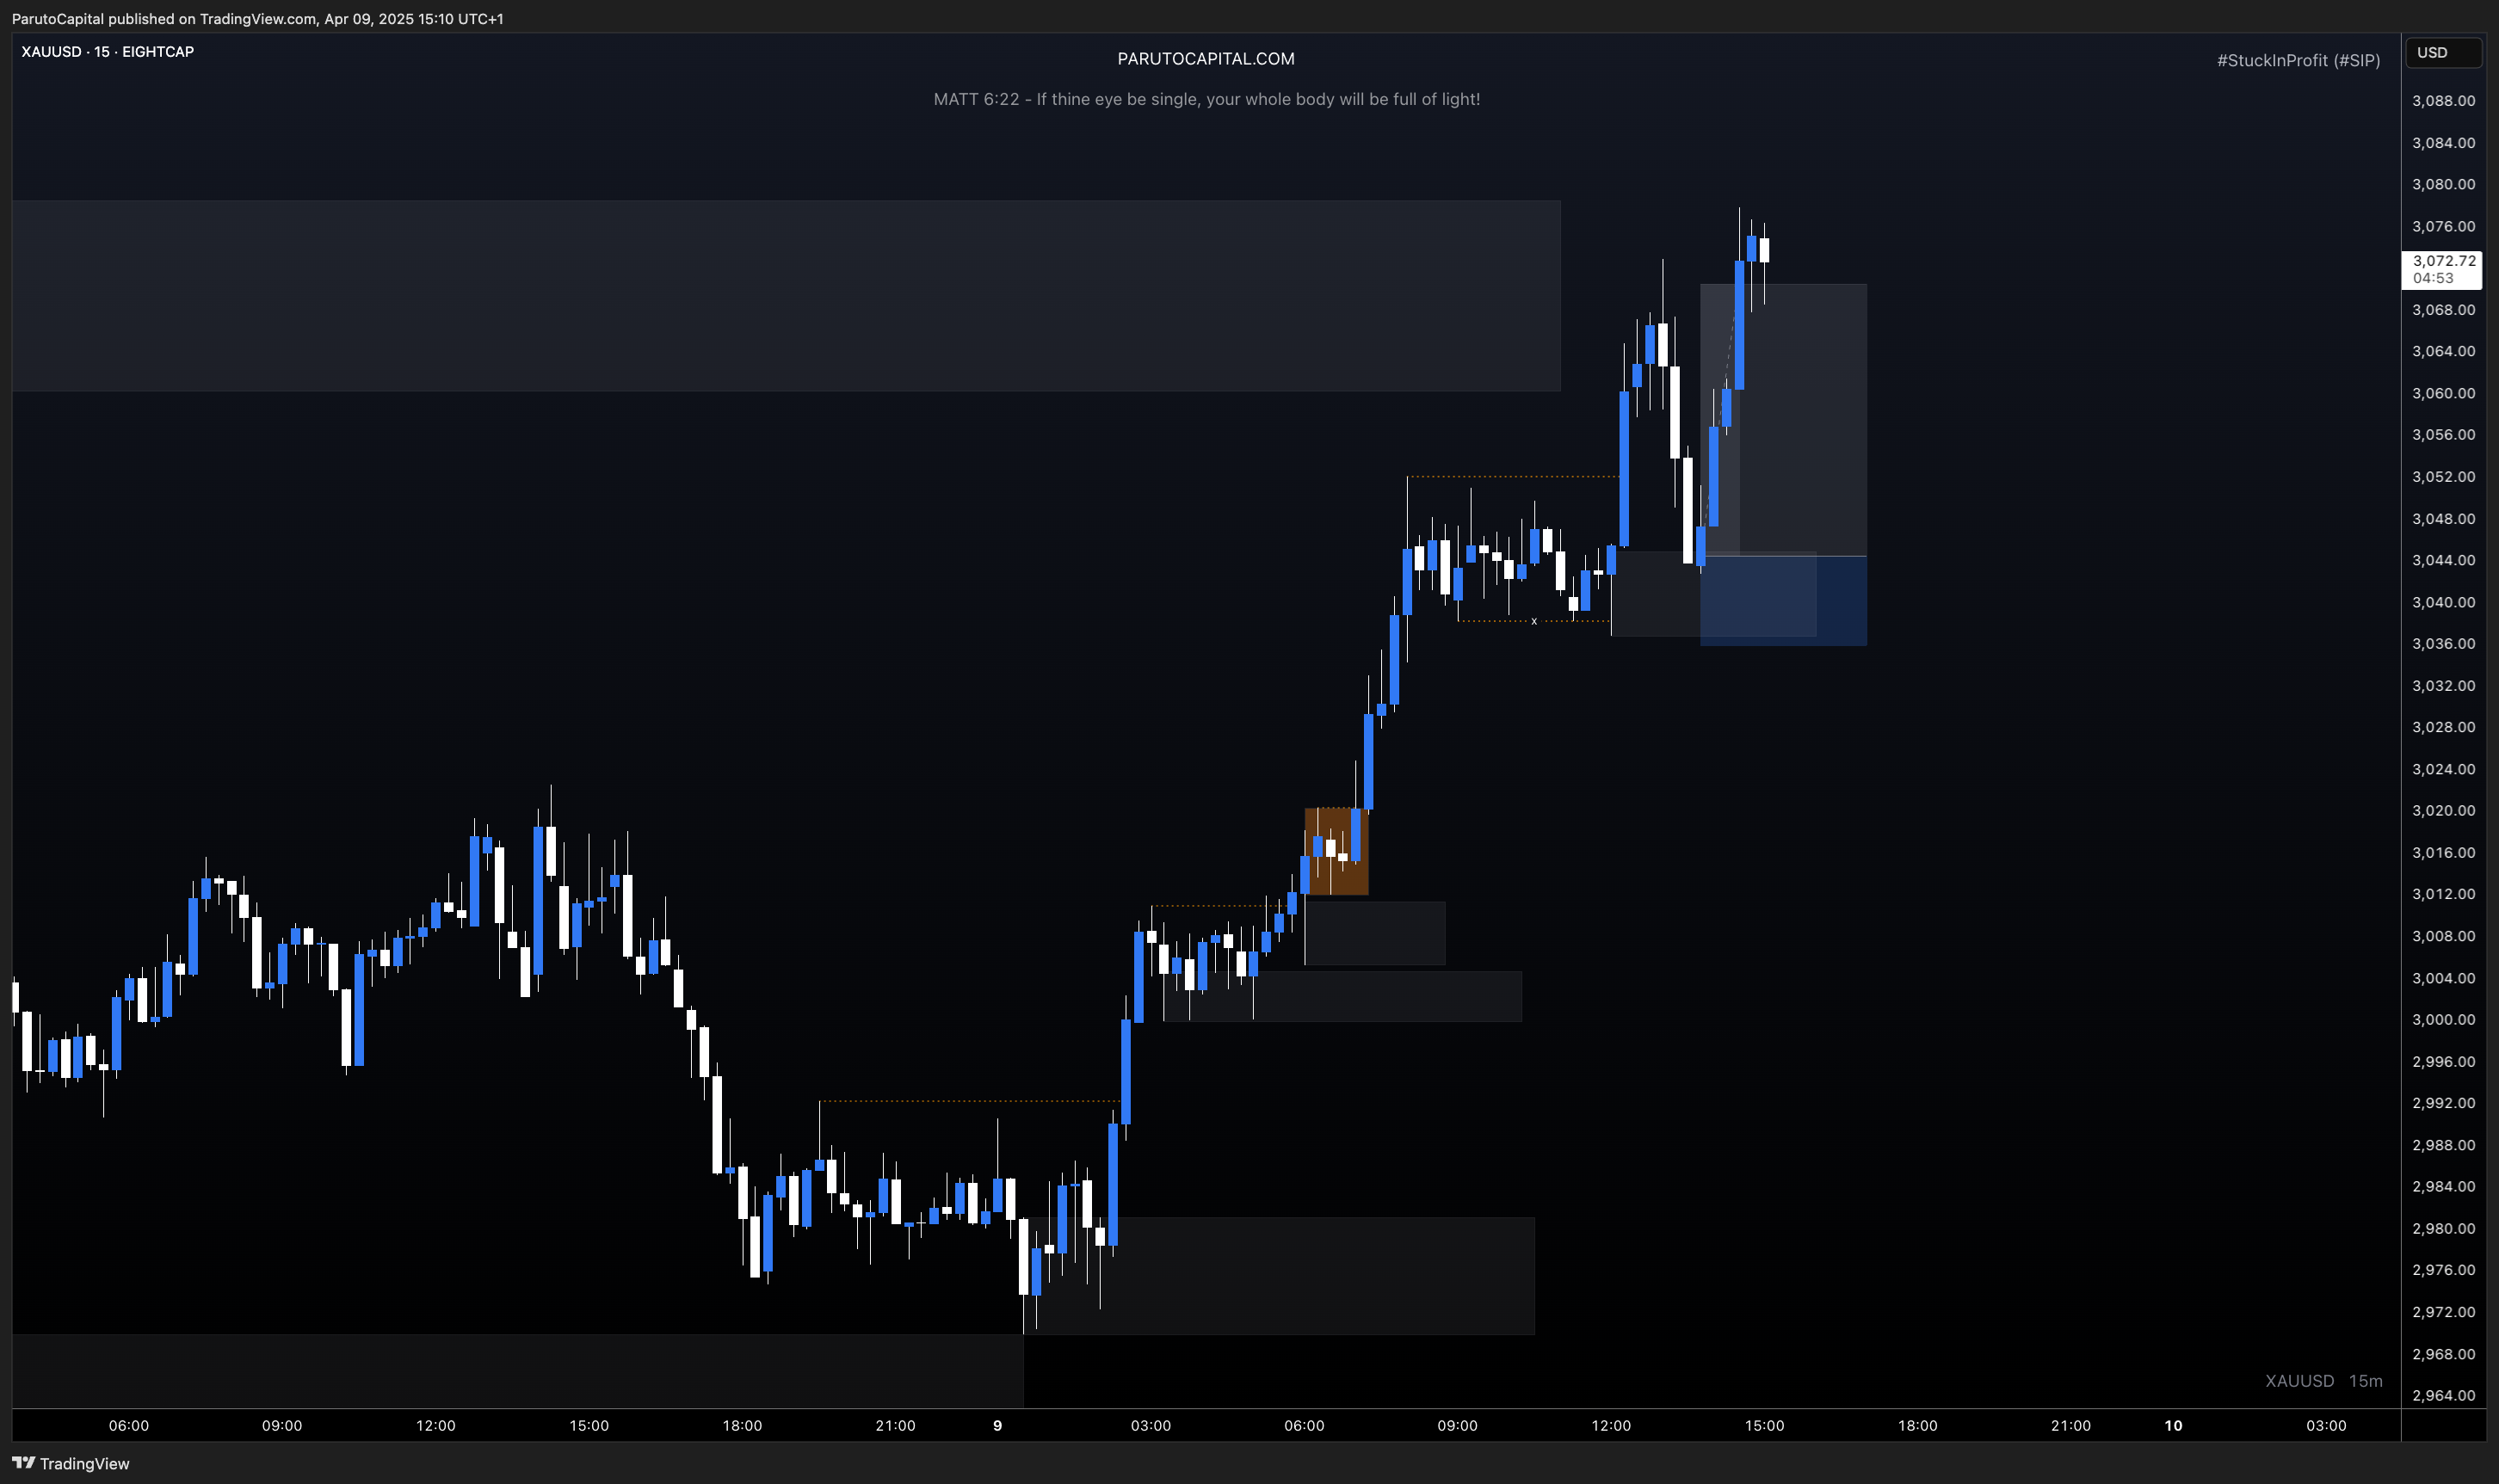Screen dimensions: 2499x1484
Task: Click the XAUUSD · 15 · EIGHTCAP symbol label
Action: click(x=108, y=52)
